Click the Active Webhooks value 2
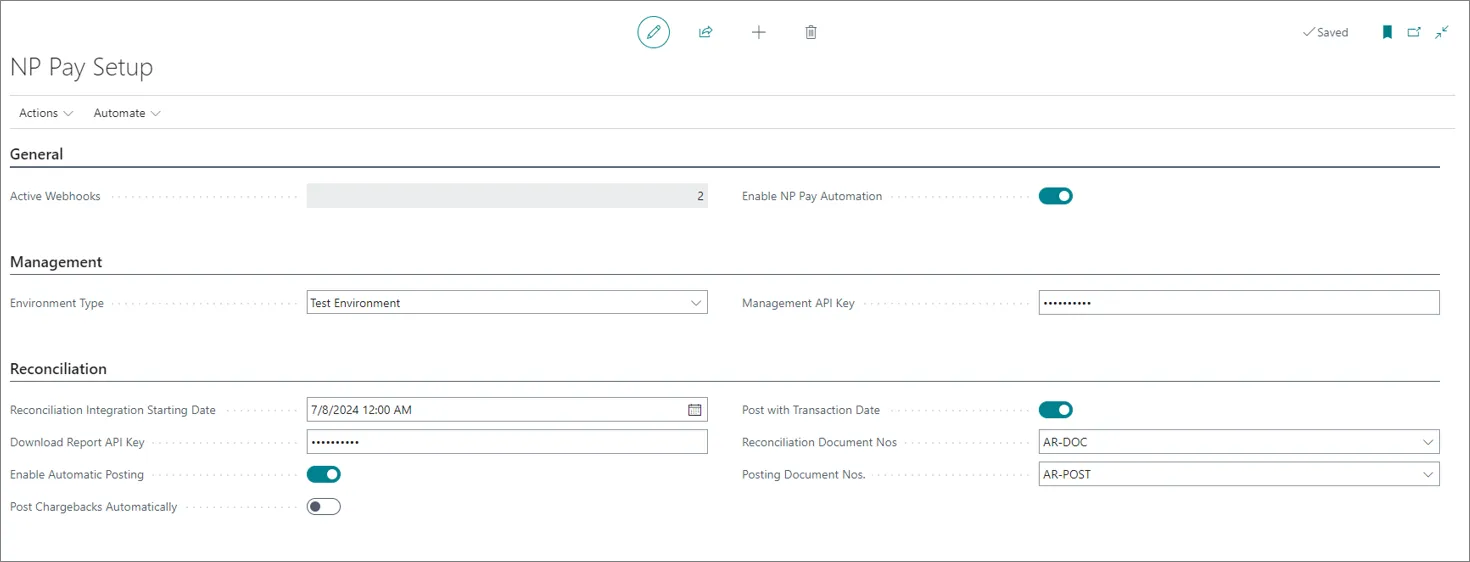Image resolution: width=1470 pixels, height=562 pixels. (x=507, y=196)
